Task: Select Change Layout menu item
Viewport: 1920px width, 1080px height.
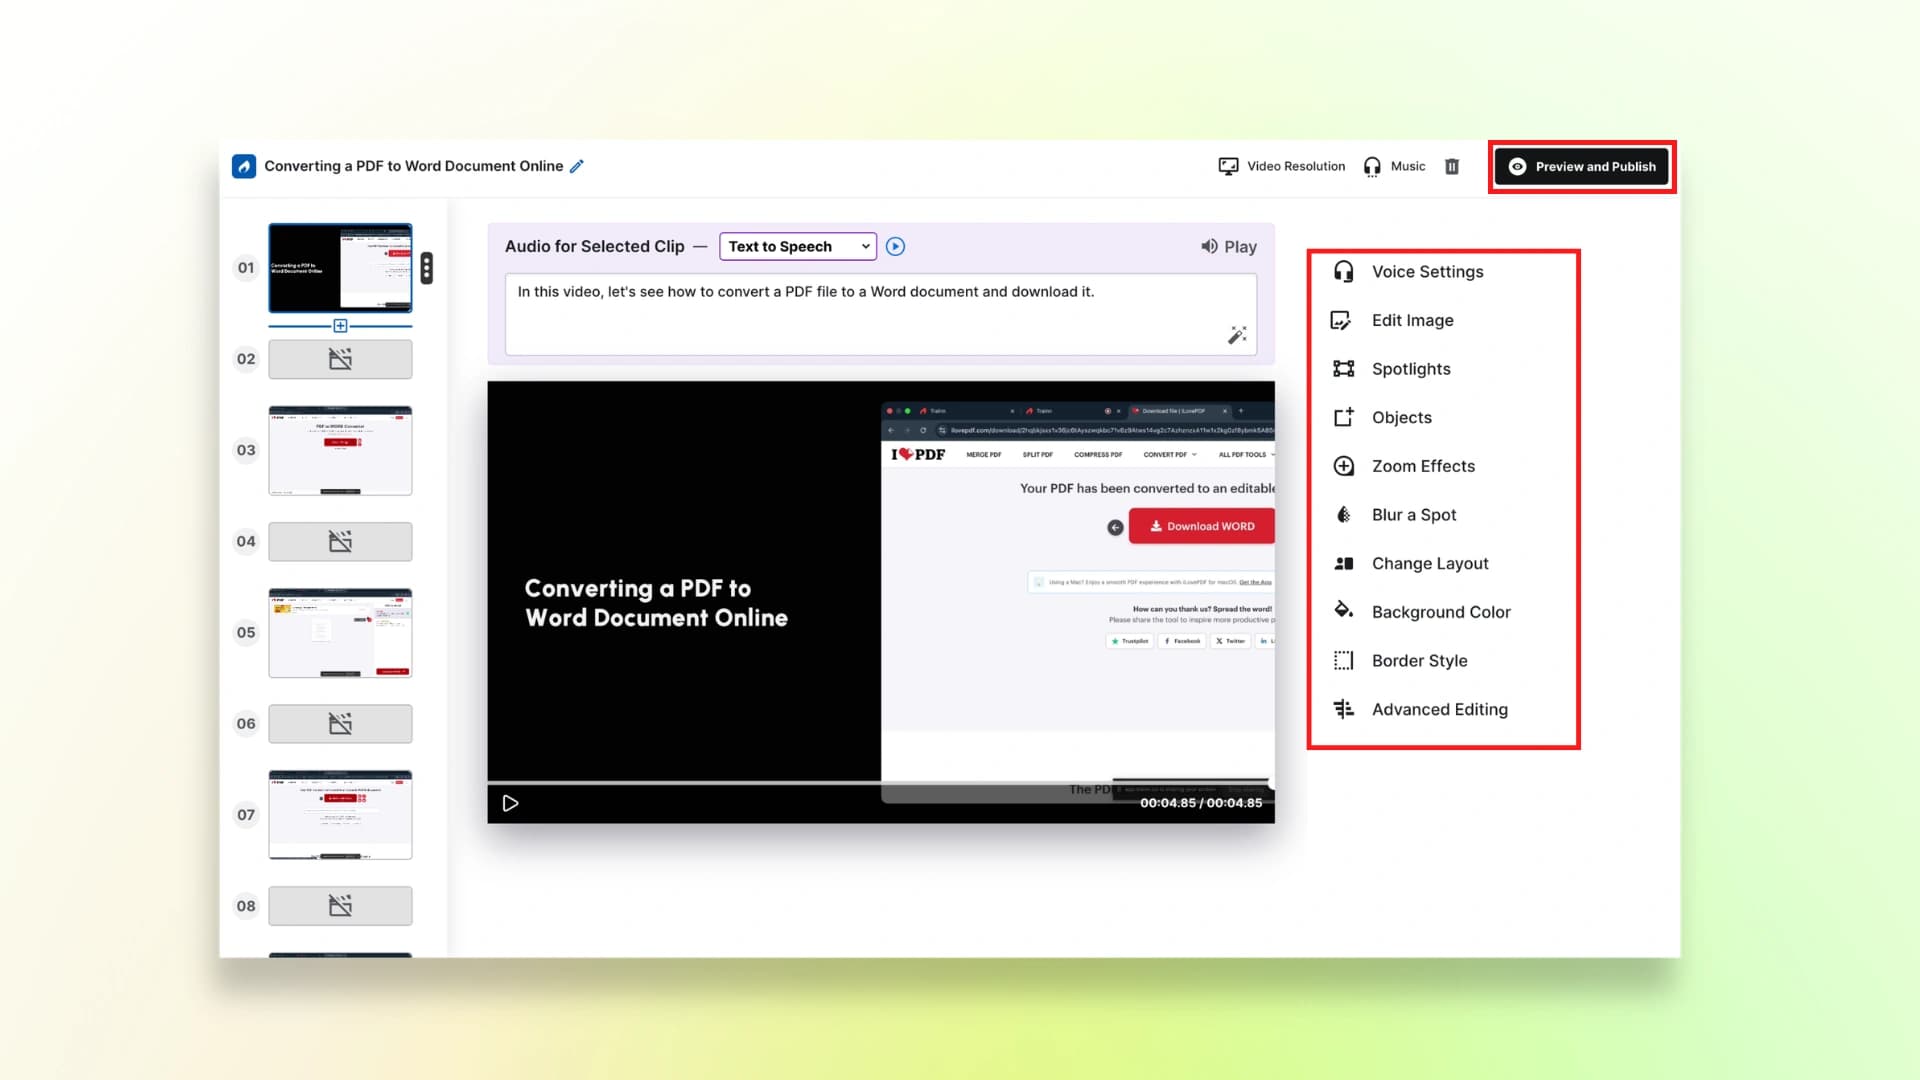Action: coord(1429,564)
